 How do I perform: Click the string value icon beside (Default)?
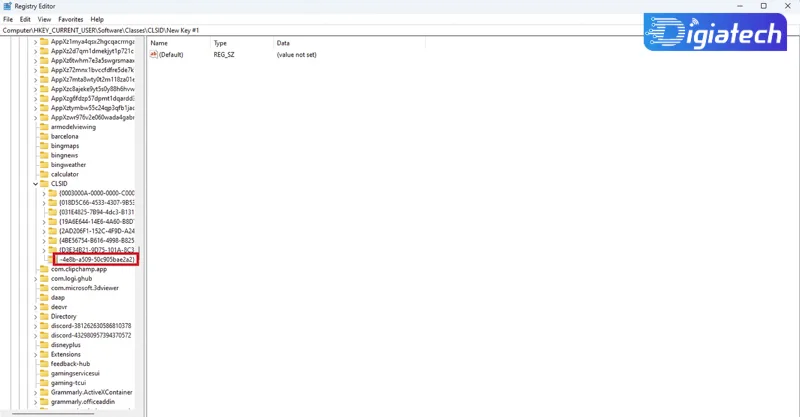point(154,55)
